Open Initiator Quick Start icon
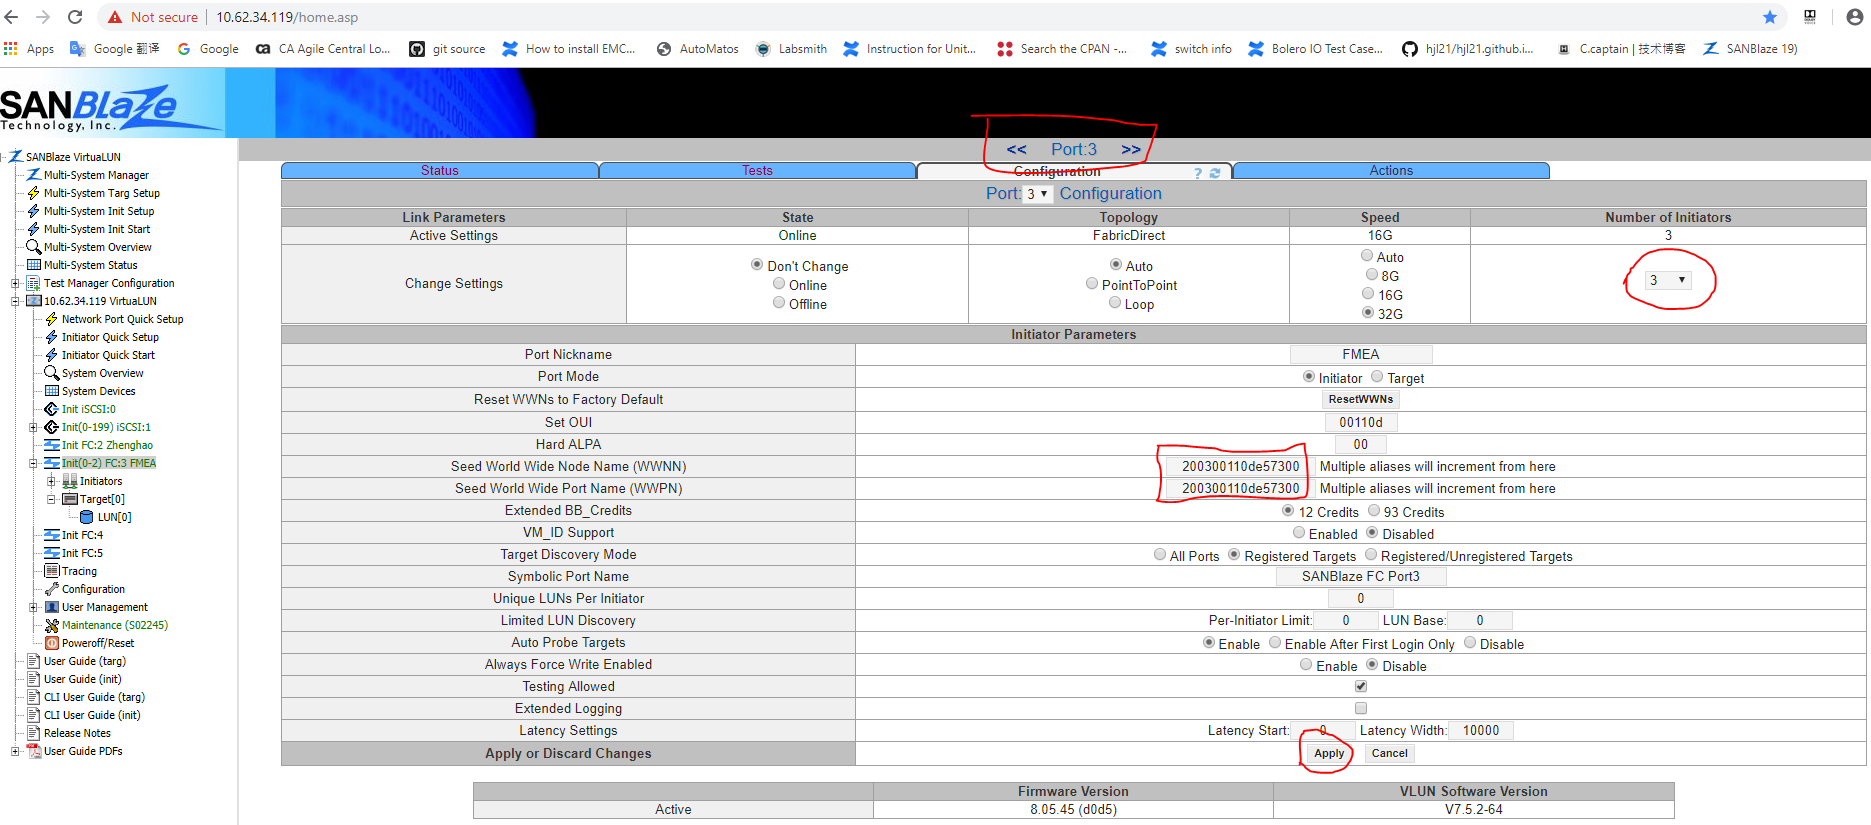 52,355
